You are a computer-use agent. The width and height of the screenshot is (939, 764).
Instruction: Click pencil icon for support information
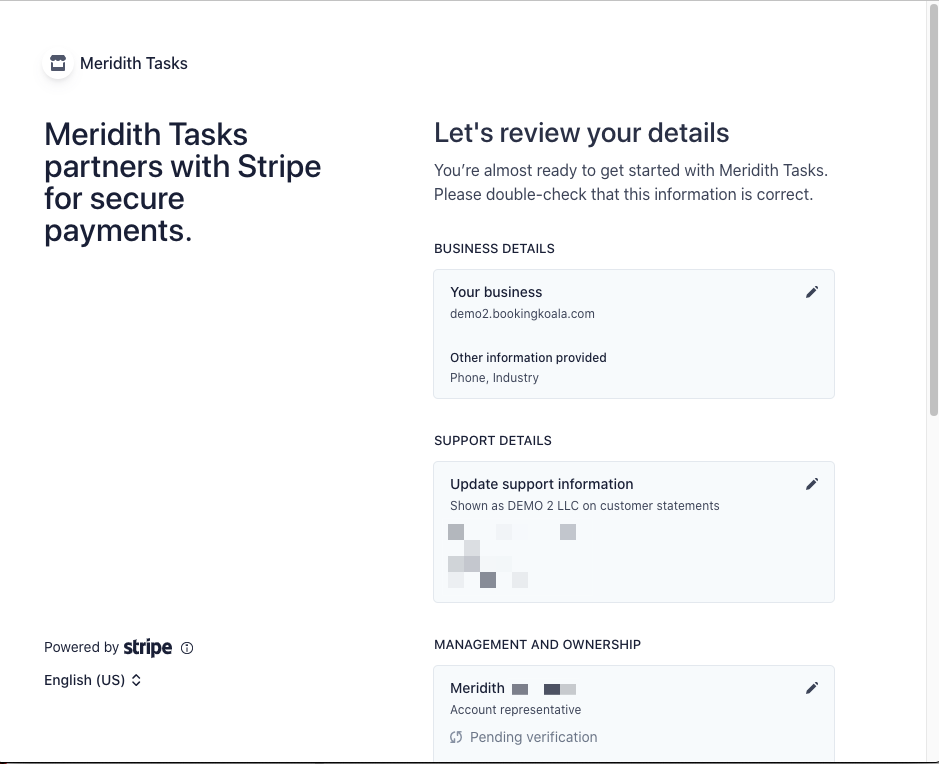coord(812,484)
